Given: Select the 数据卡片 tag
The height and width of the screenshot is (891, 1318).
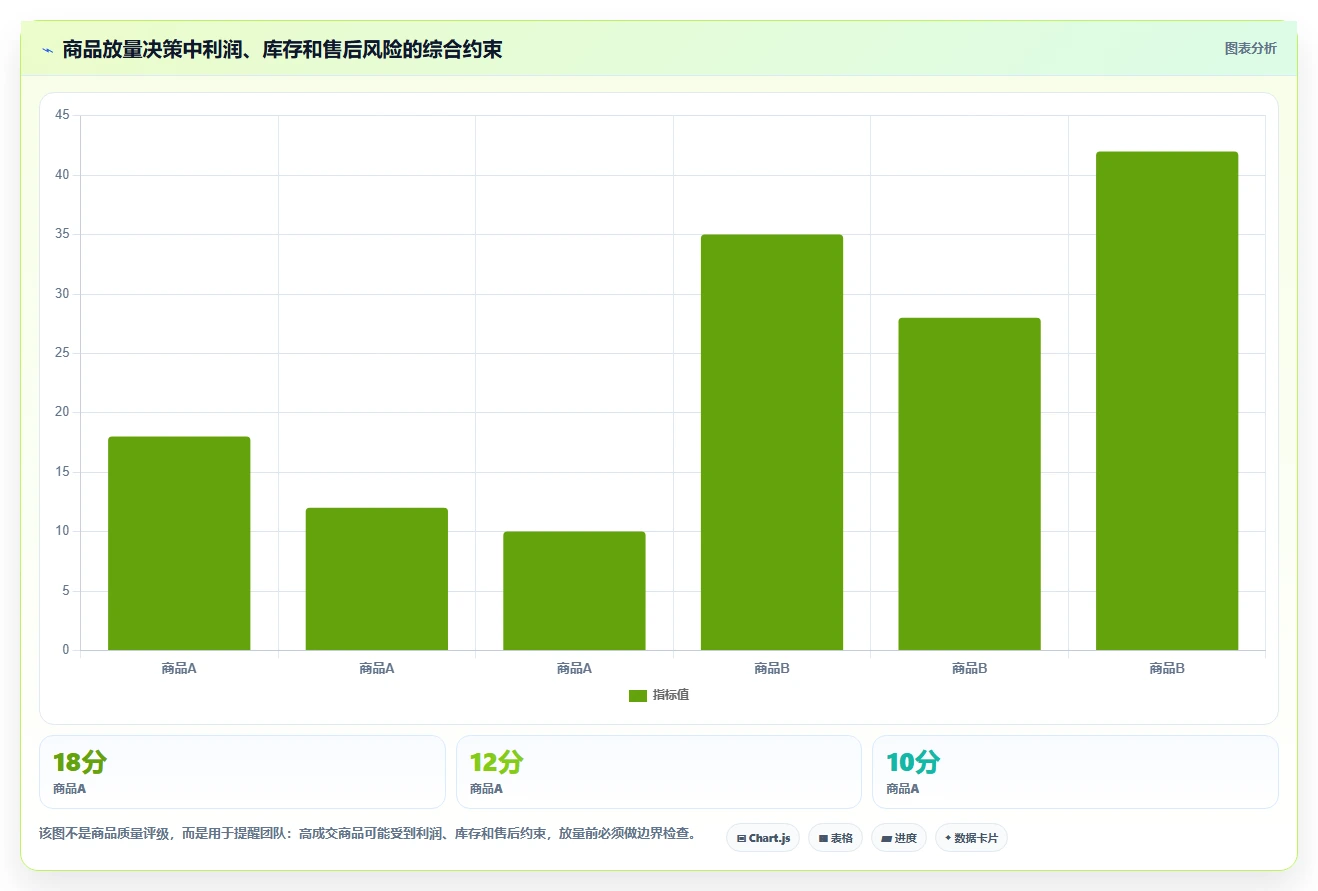Looking at the screenshot, I should tap(971, 838).
